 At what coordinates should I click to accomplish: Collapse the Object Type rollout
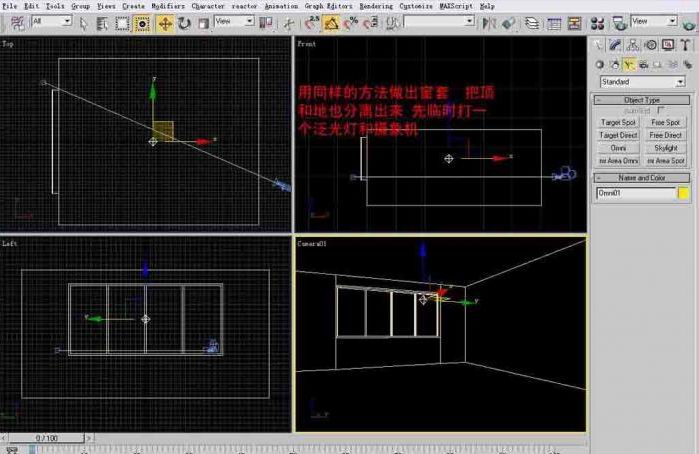pos(641,100)
